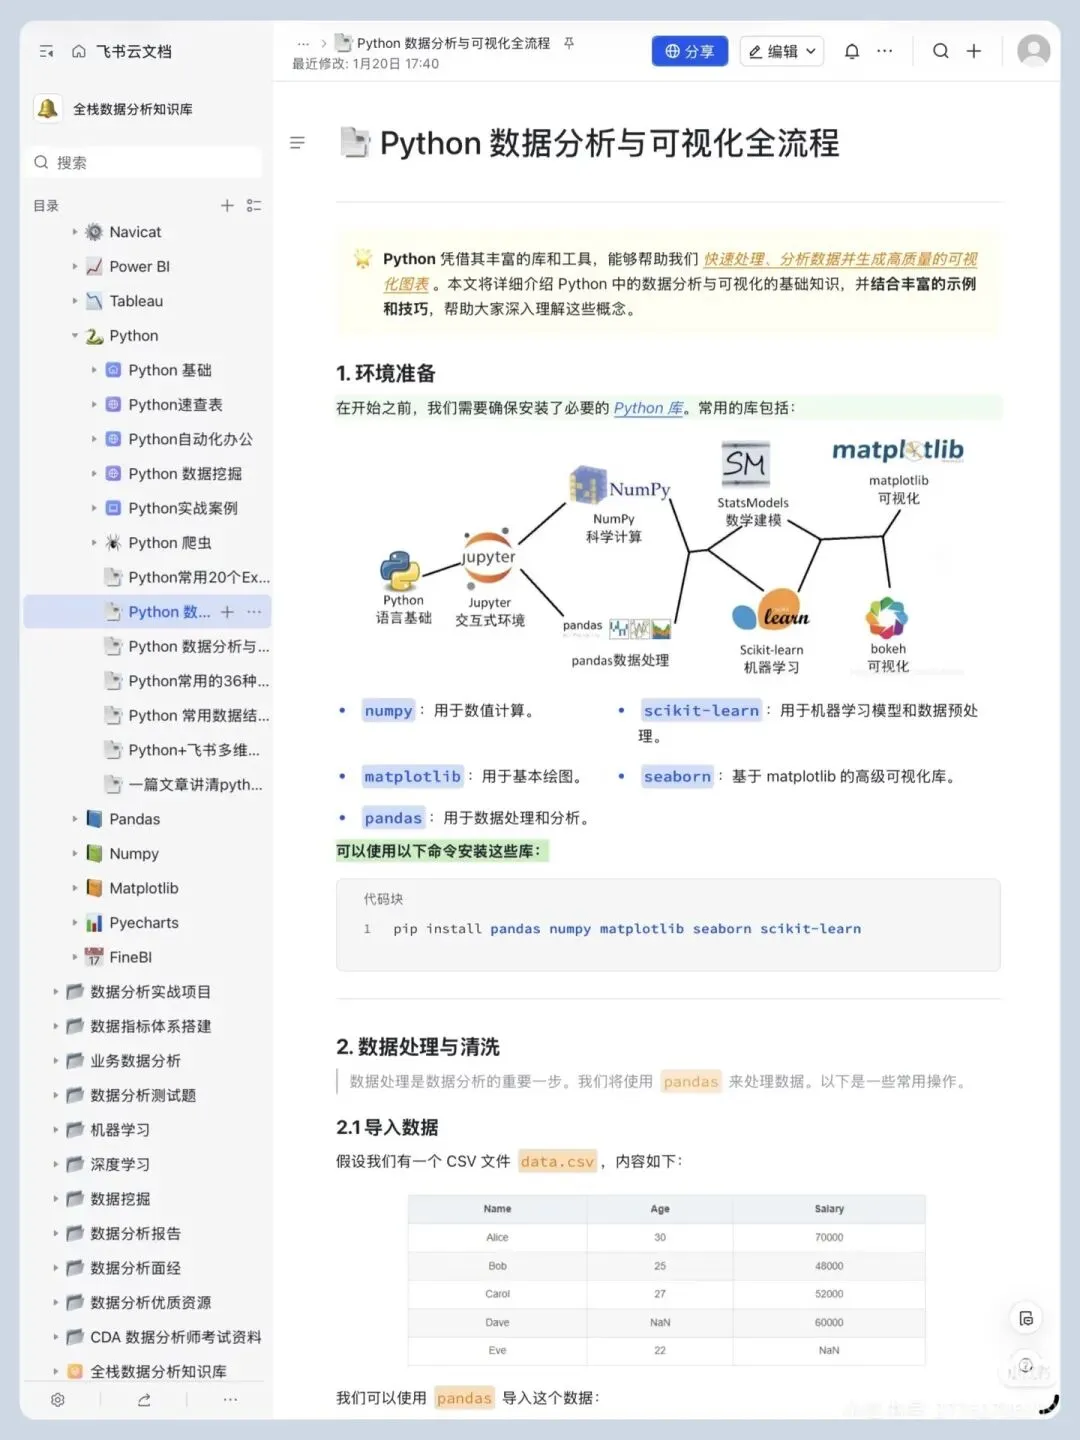Add a new page with the 目录 plus icon

click(227, 205)
